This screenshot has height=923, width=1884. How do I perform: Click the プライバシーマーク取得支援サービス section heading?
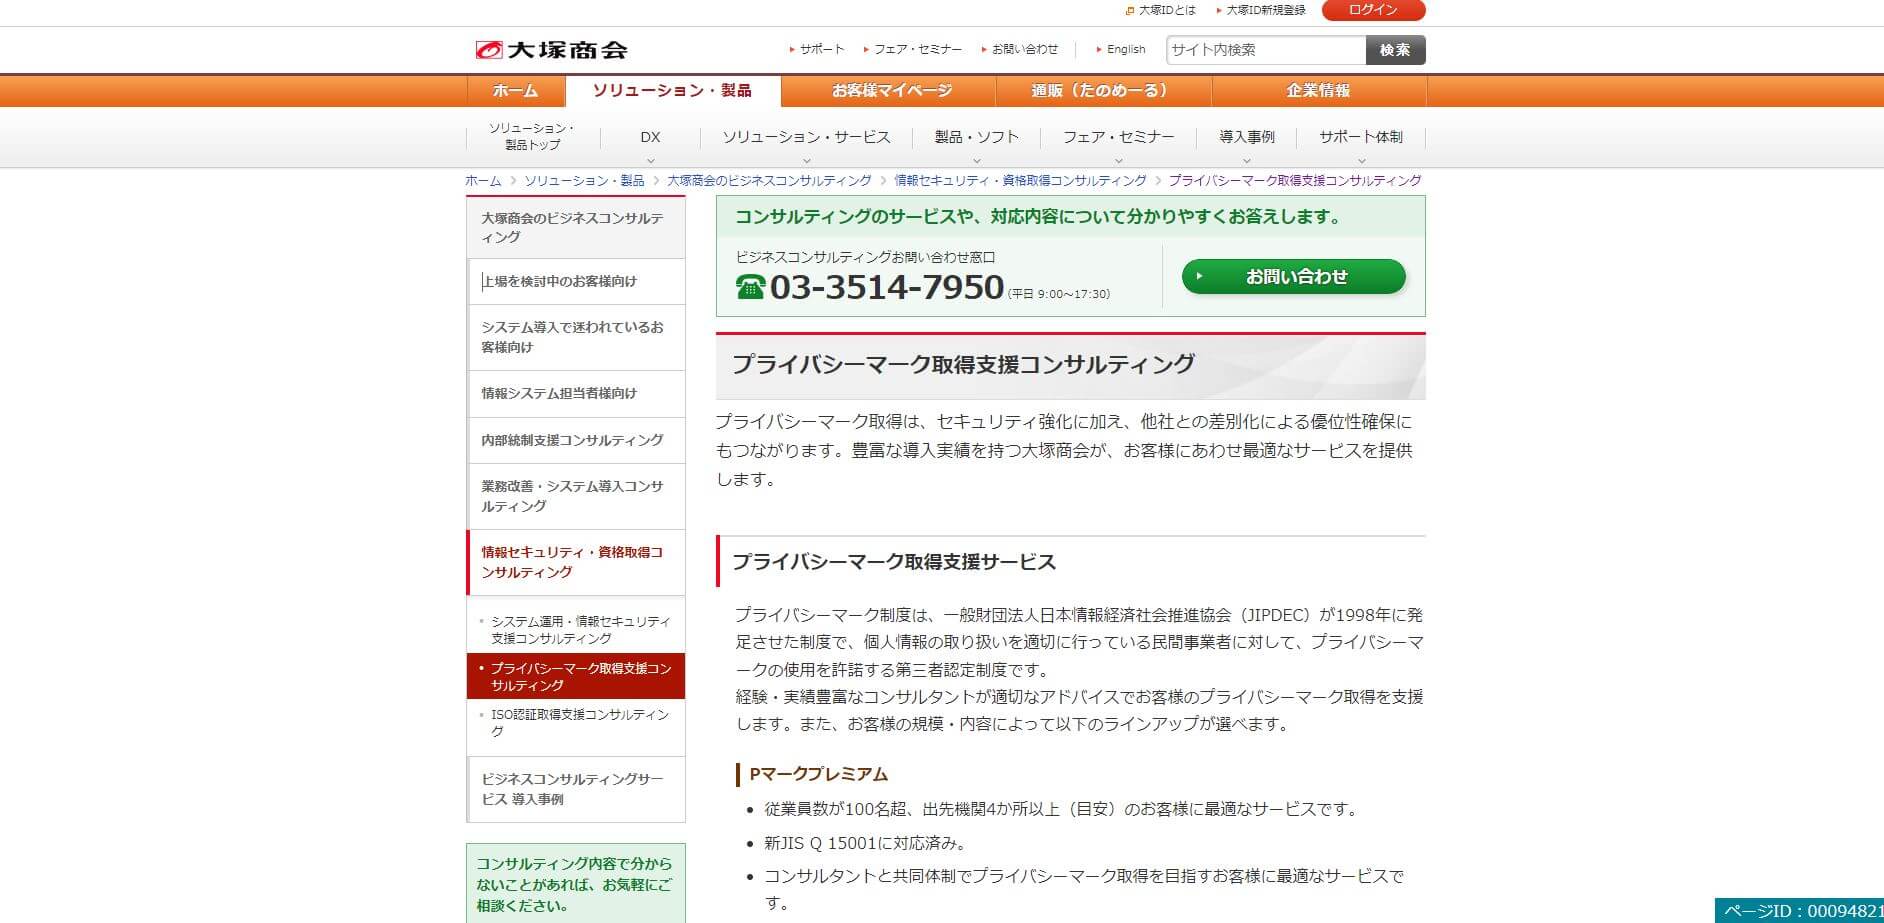(x=894, y=562)
